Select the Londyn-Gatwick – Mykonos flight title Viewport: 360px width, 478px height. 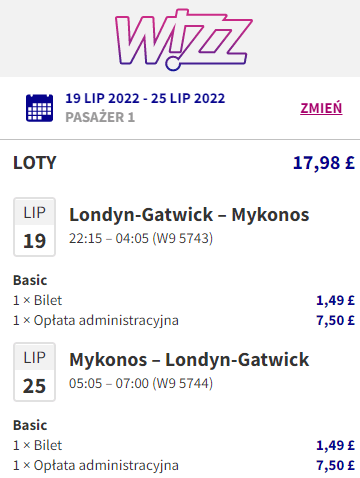point(189,215)
